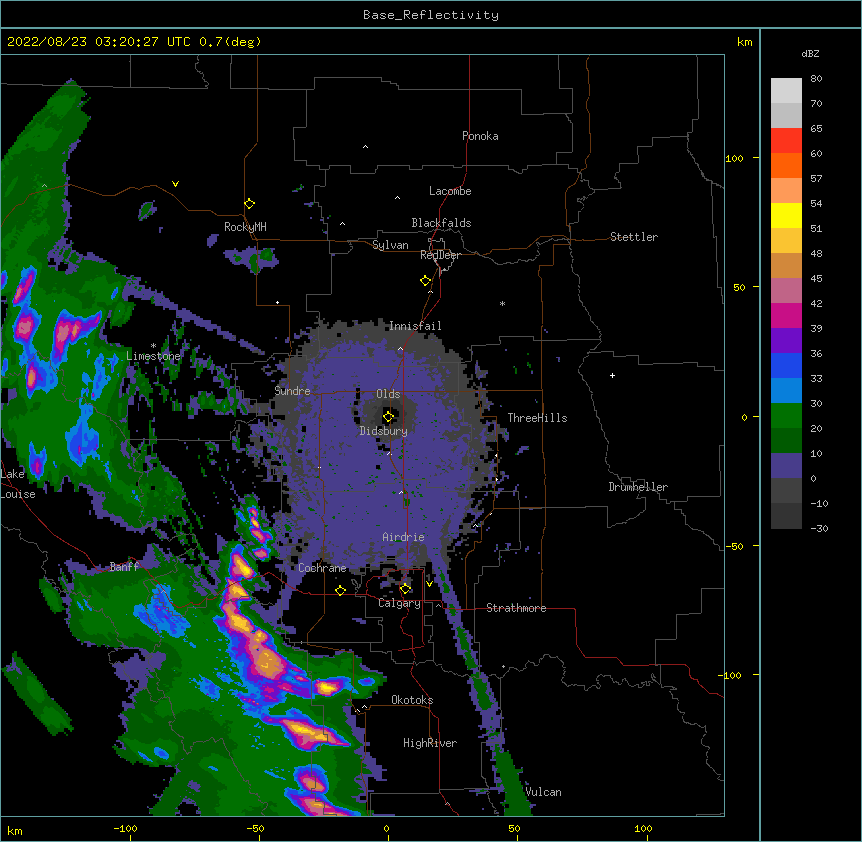
Task: Click the Didsbury town label
Action: click(384, 431)
